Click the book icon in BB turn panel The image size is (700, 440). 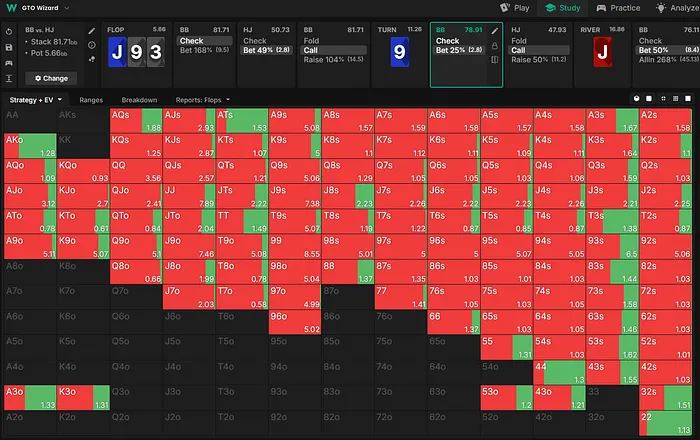(495, 60)
